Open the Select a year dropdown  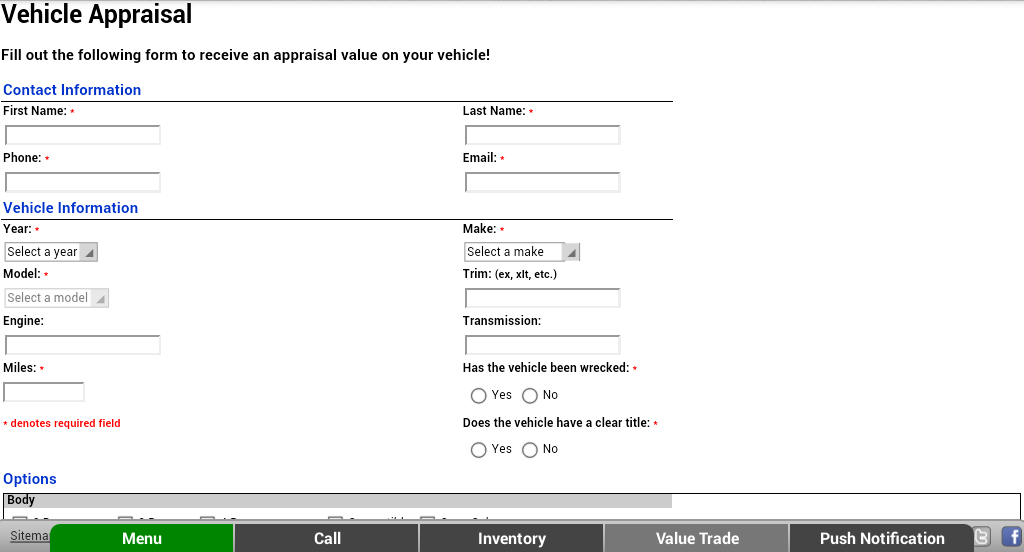51,252
